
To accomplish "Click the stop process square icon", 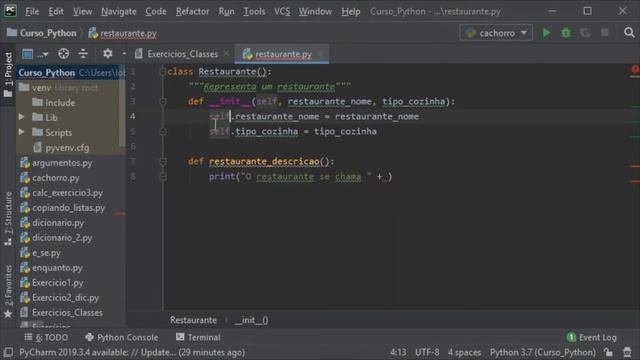I will 604,33.
